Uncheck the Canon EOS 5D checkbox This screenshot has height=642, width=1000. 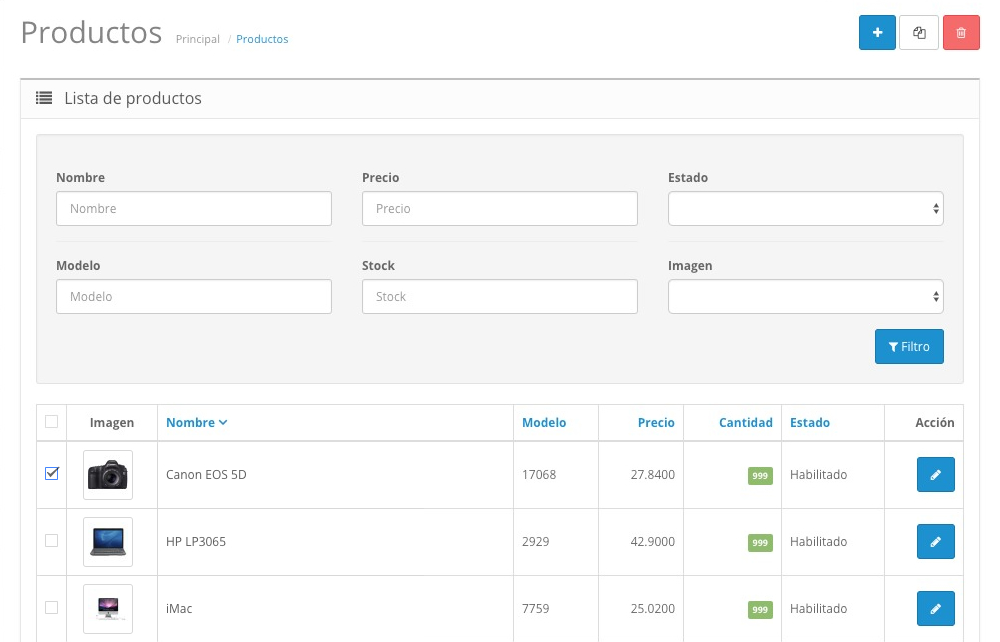pos(52,474)
